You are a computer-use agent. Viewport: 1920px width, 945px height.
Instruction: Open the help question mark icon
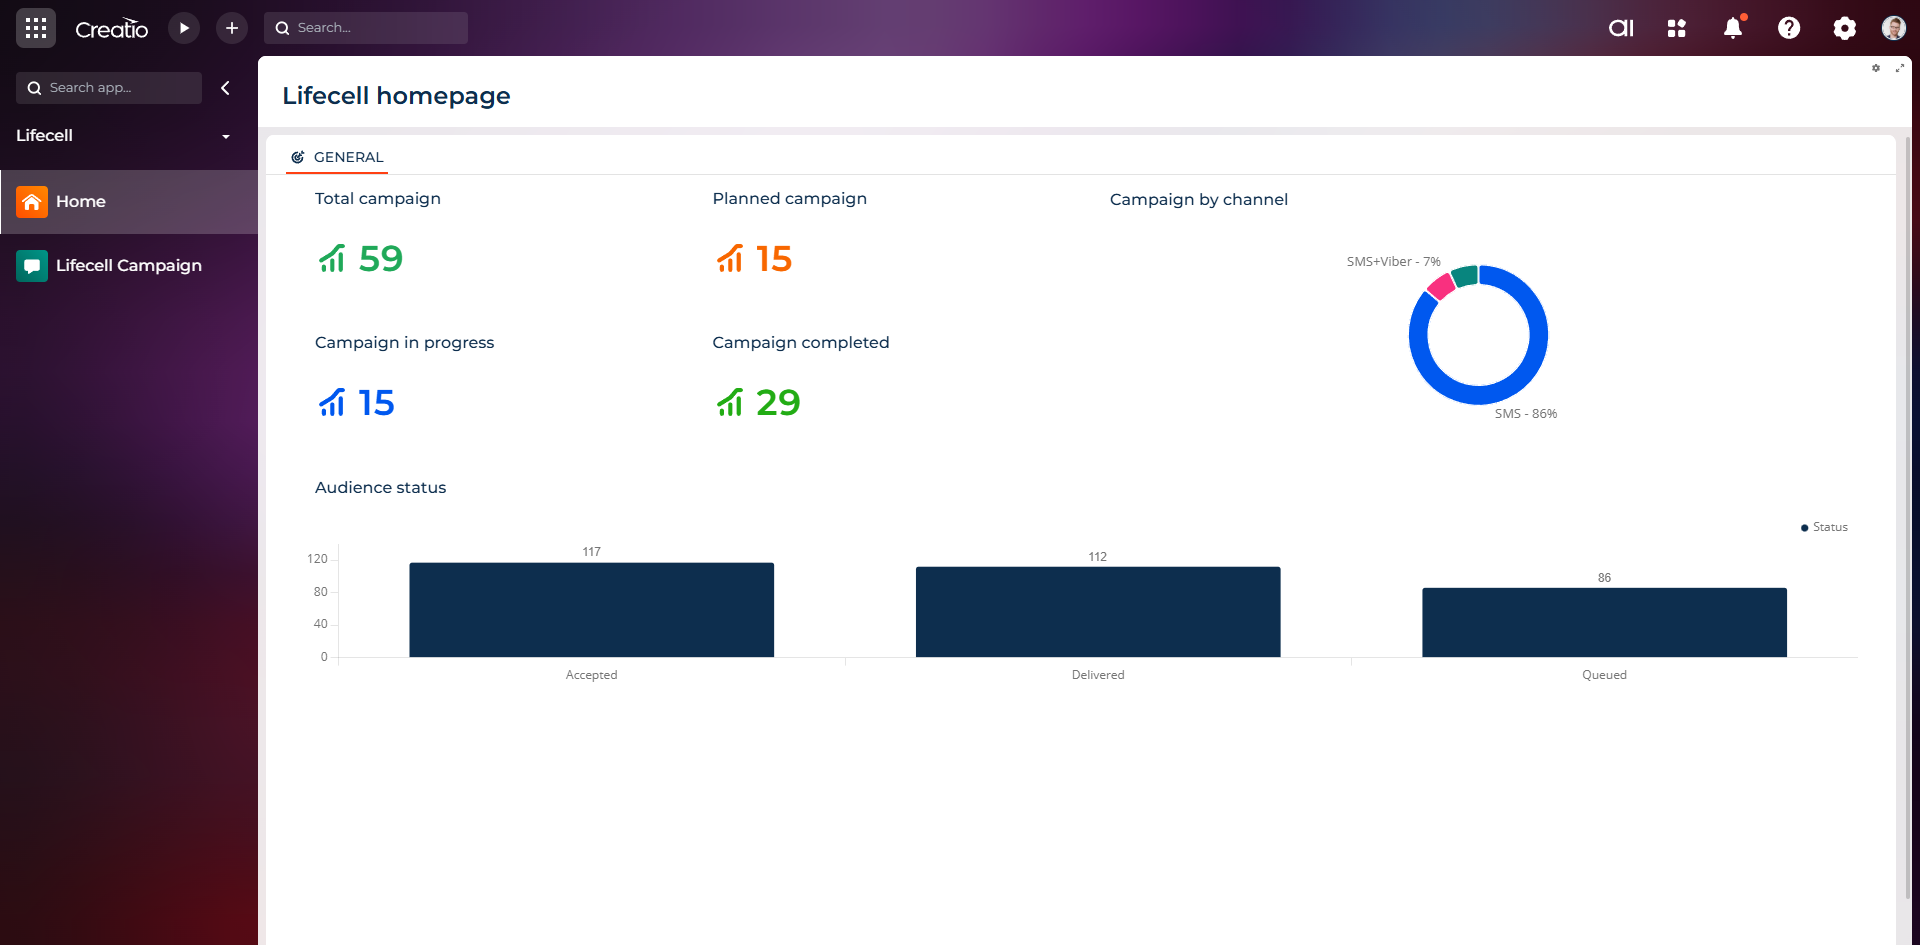coord(1789,28)
